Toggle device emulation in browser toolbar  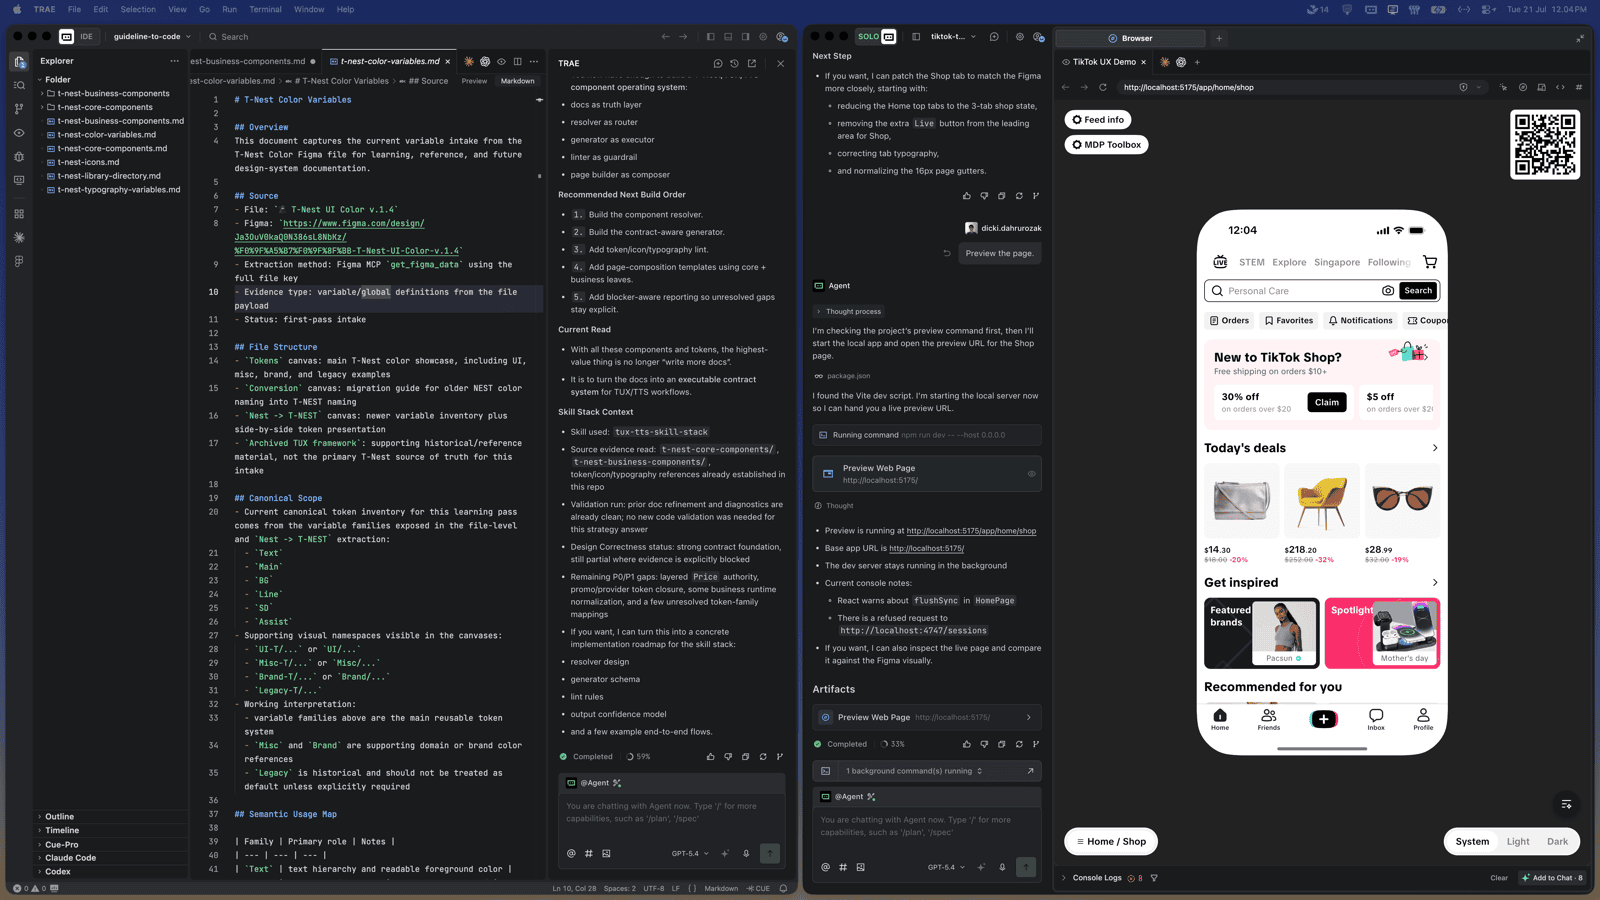[1541, 87]
